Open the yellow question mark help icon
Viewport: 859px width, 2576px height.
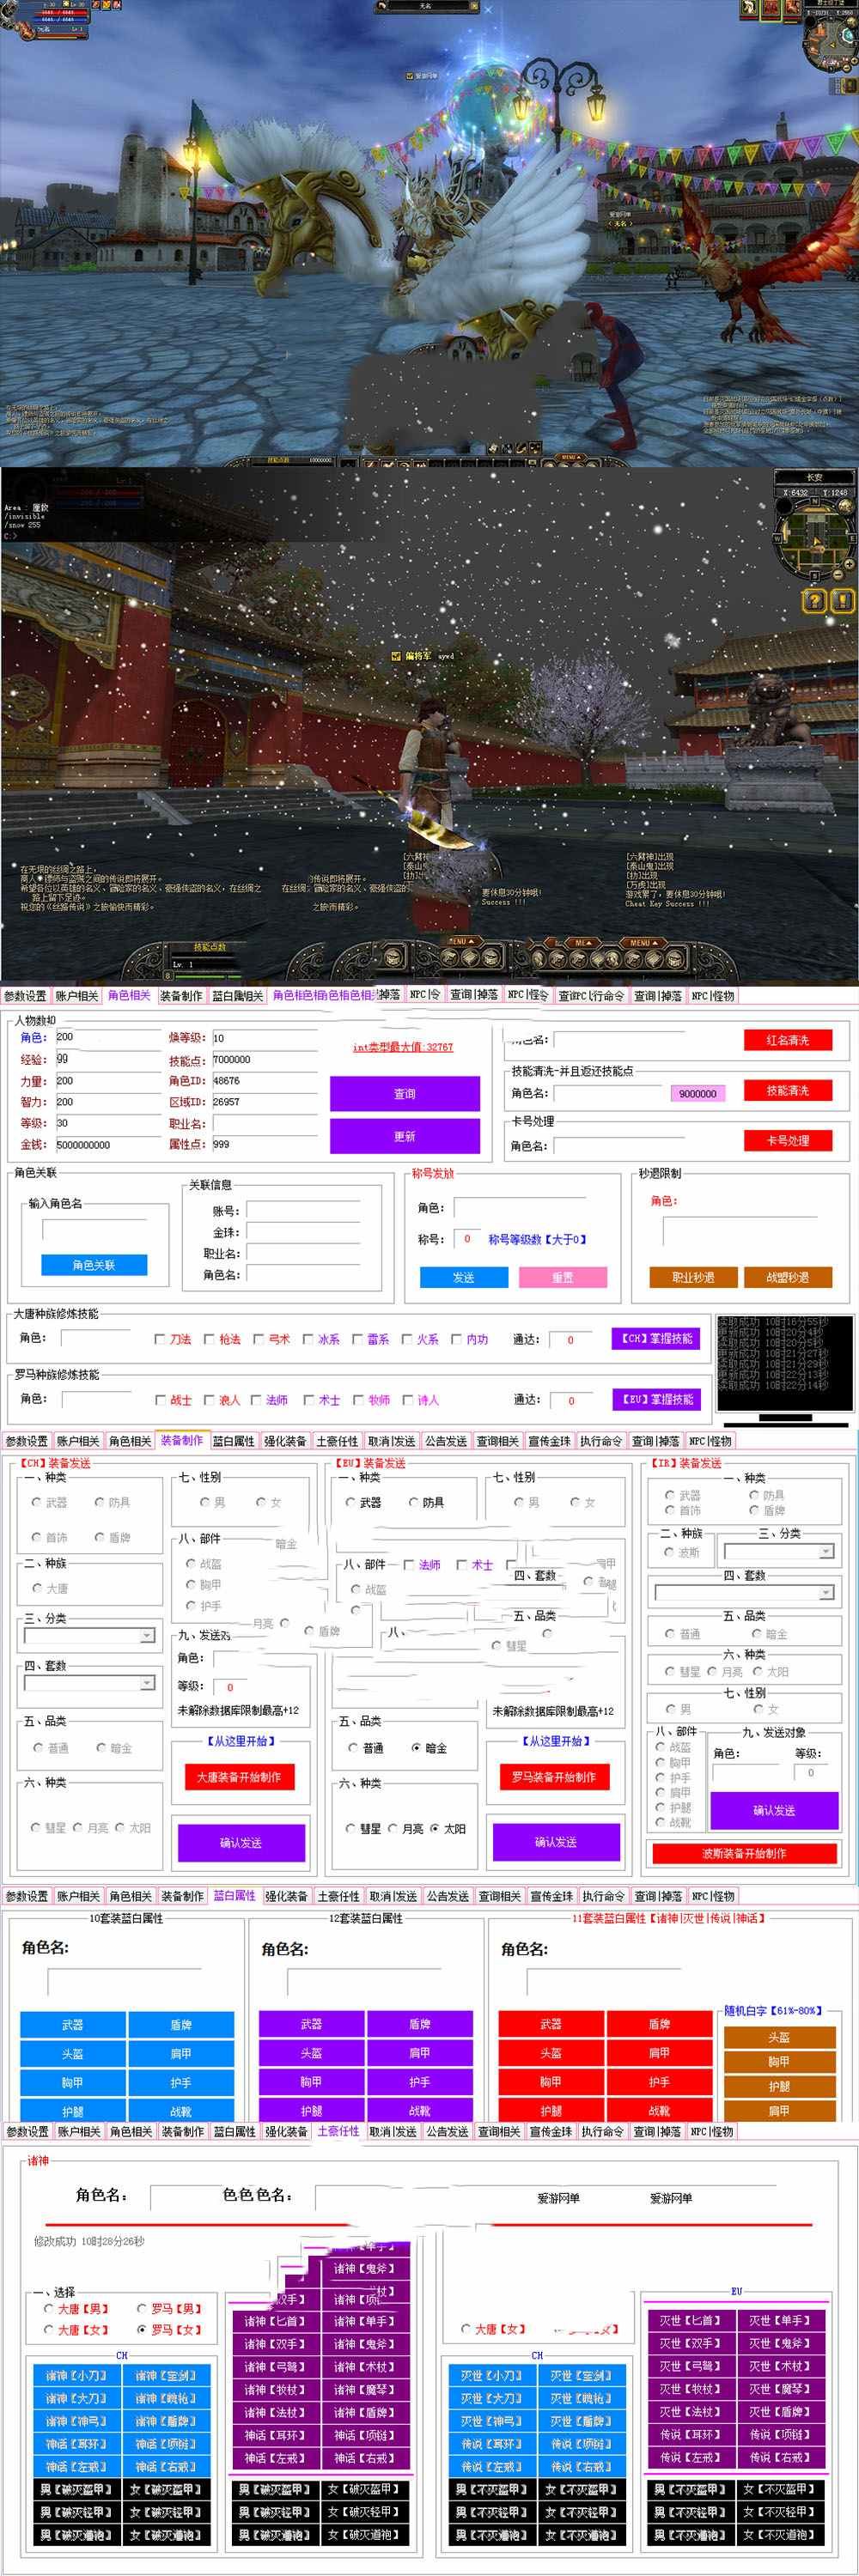coord(814,600)
